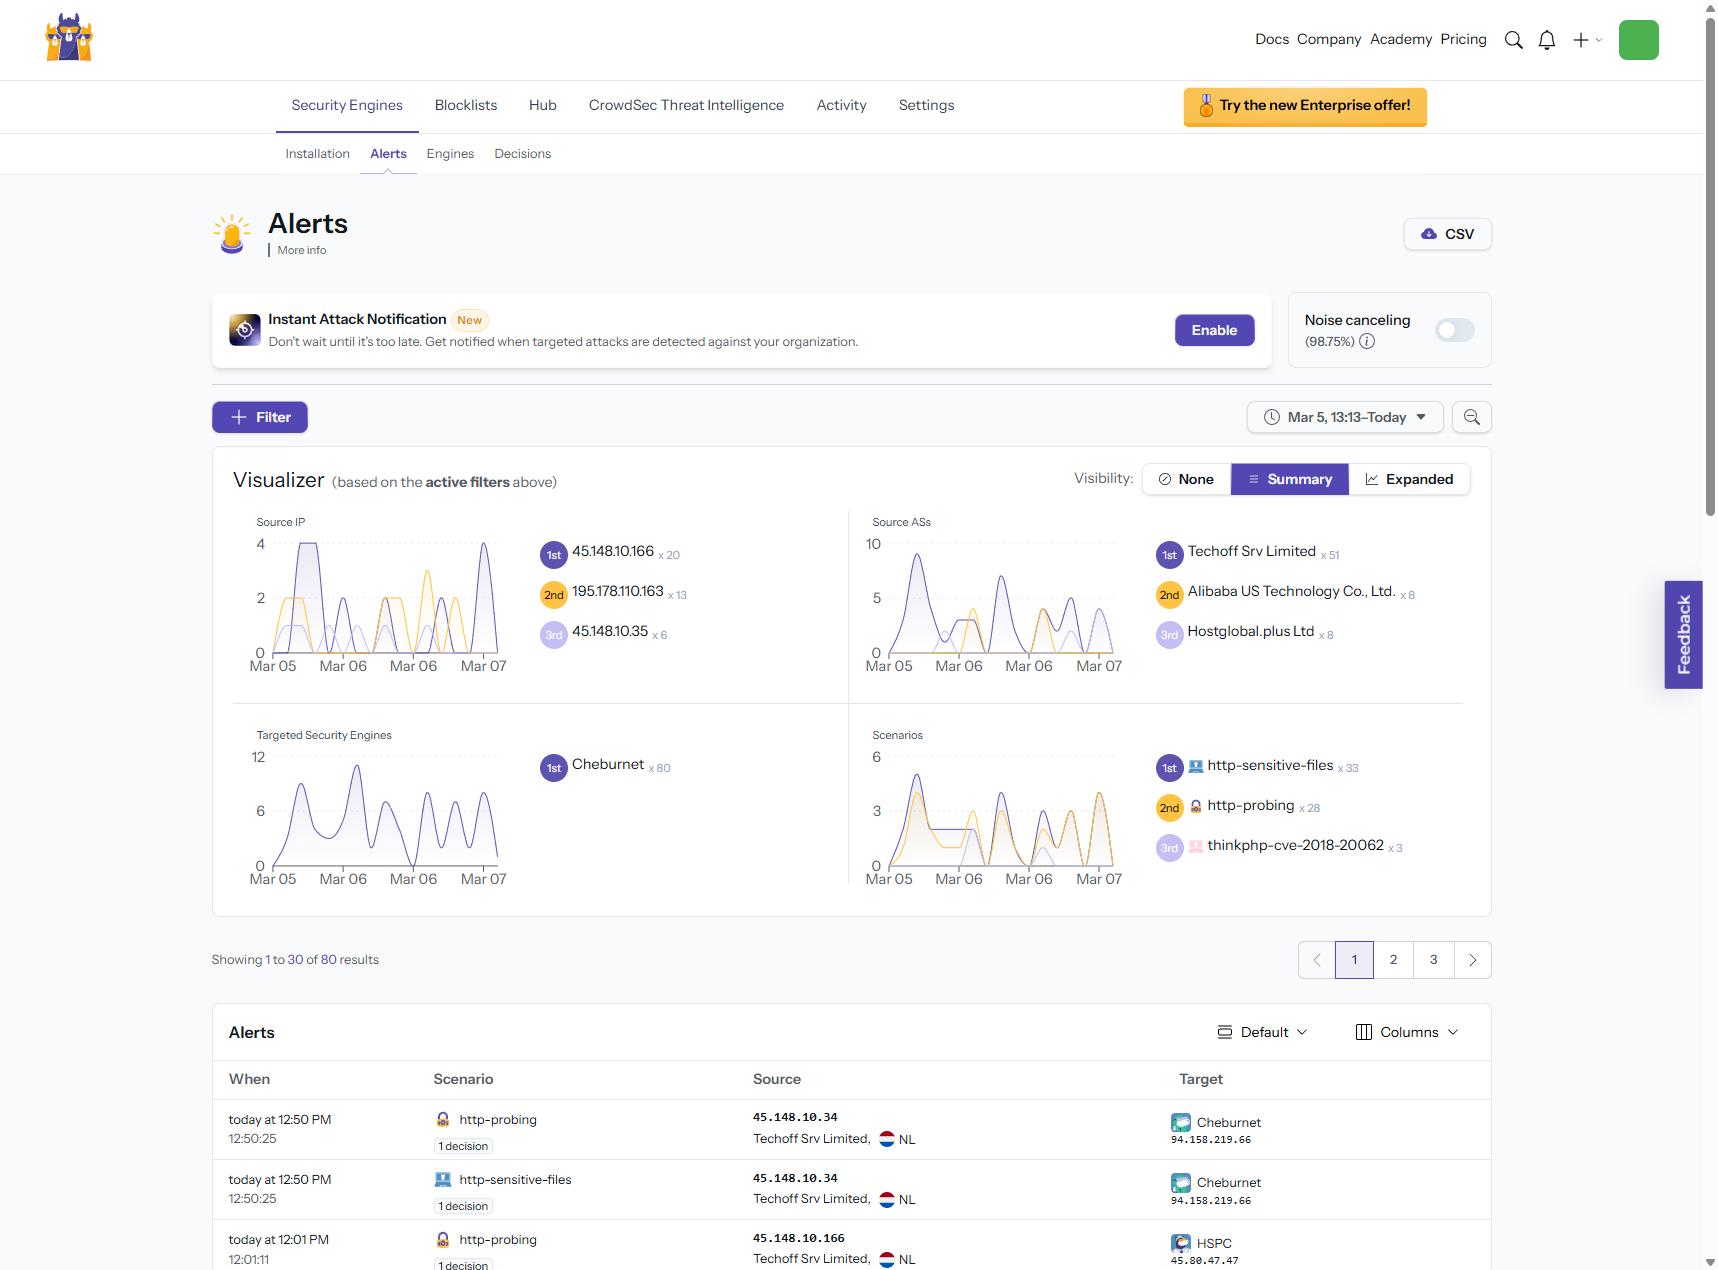1718x1270 pixels.
Task: Click the Enable button for attack notifications
Action: 1214,330
